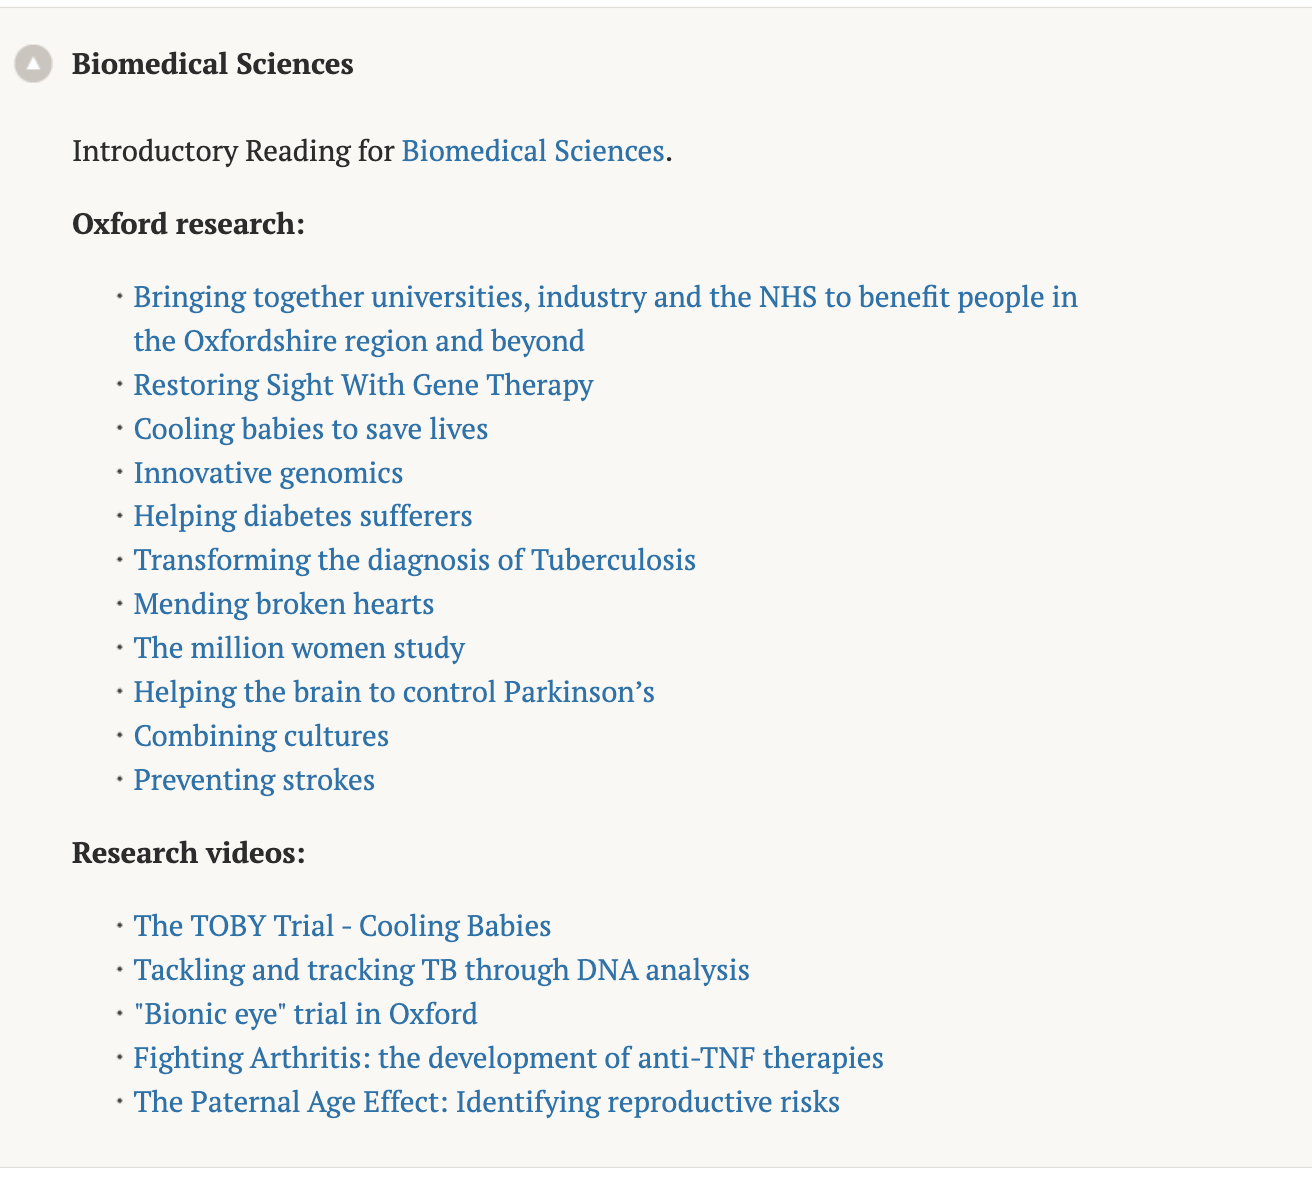
Task: Open The TOBY Trial - Cooling Babies video
Action: [x=342, y=926]
